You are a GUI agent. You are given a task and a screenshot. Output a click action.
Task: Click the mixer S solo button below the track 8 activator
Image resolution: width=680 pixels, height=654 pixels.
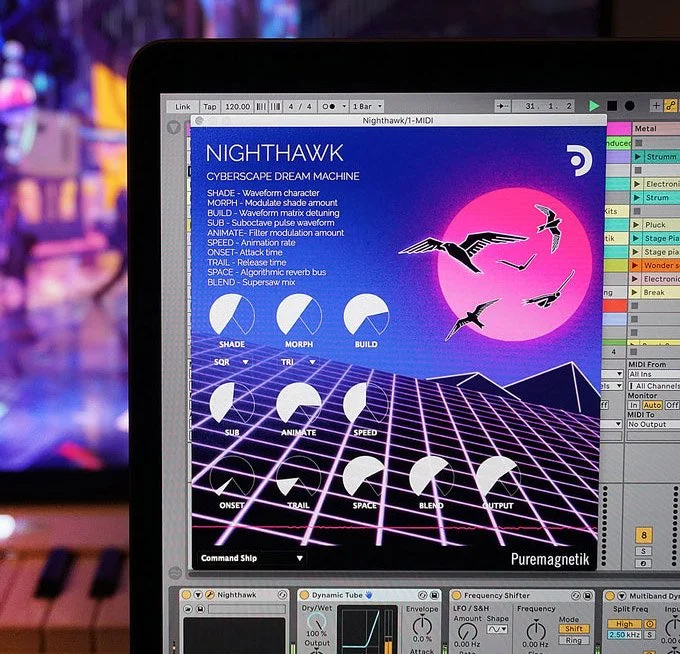pyautogui.click(x=644, y=551)
